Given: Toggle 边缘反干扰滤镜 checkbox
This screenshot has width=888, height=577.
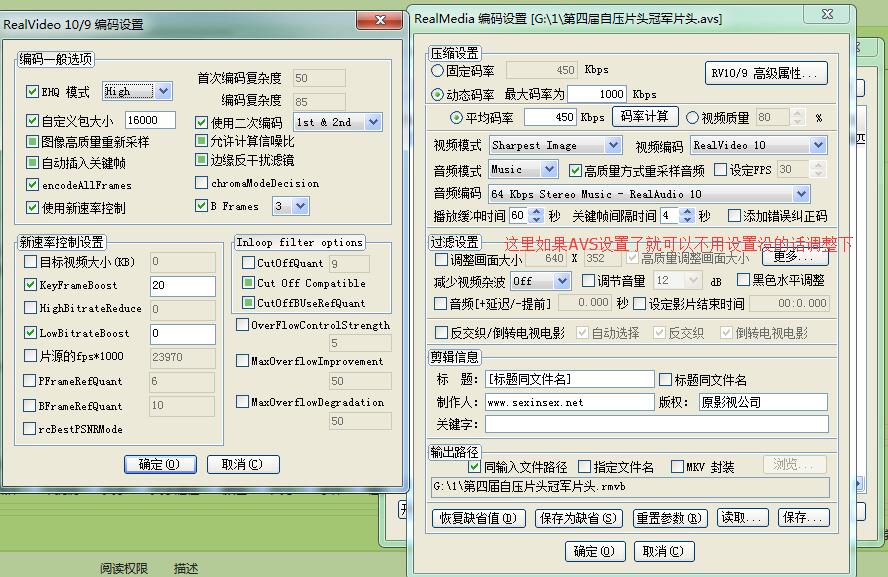Looking at the screenshot, I should point(201,160).
